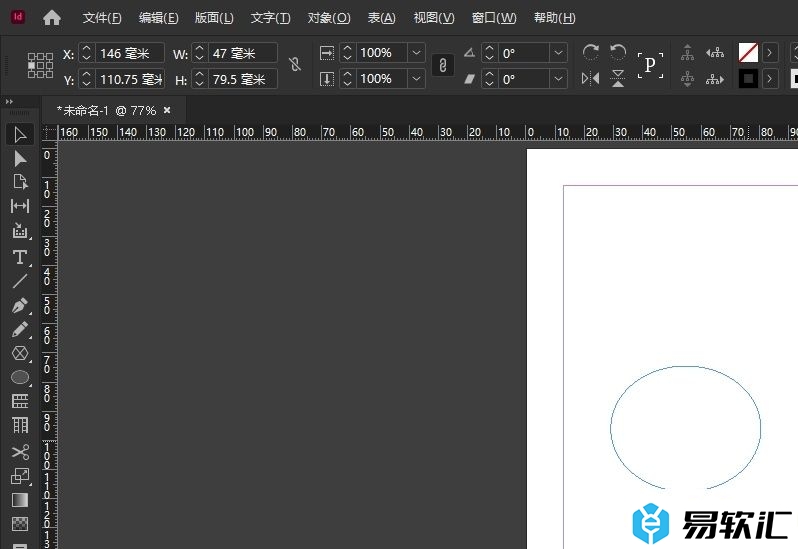Open the shear angle dropdown

click(558, 79)
